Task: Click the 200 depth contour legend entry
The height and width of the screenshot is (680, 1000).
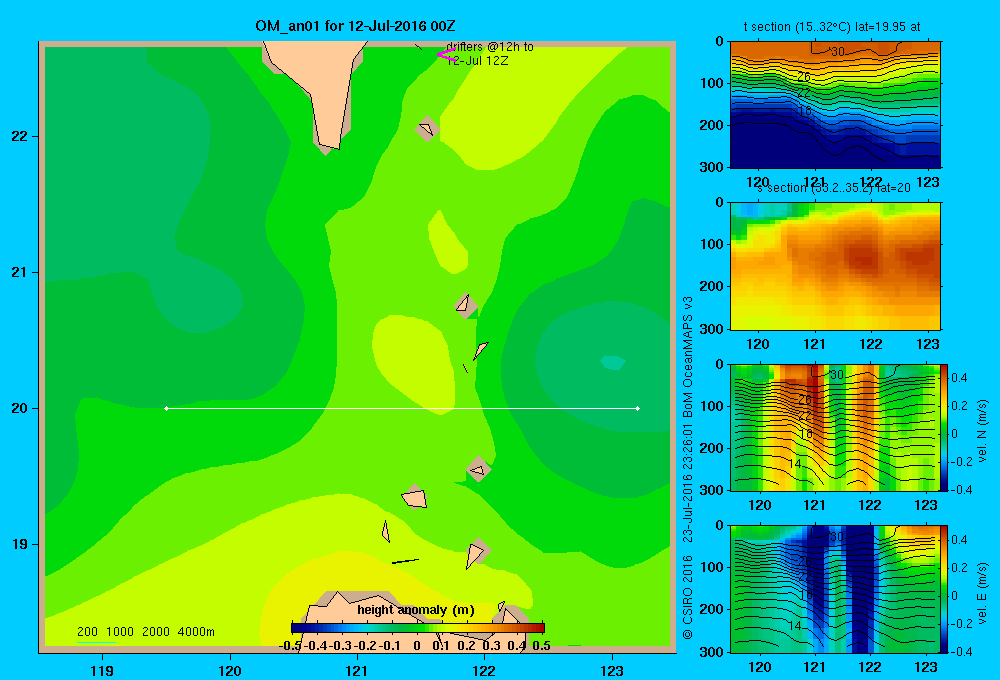Action: 87,632
